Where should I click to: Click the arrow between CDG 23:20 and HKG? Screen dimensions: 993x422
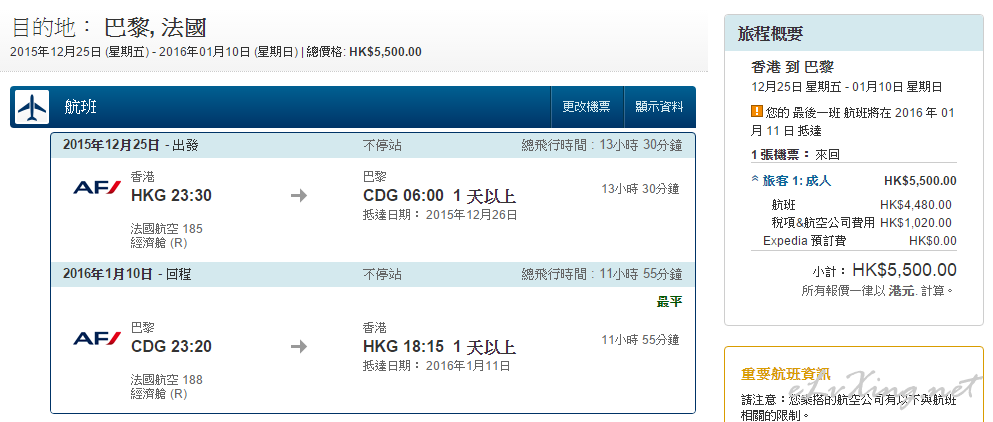tap(299, 347)
